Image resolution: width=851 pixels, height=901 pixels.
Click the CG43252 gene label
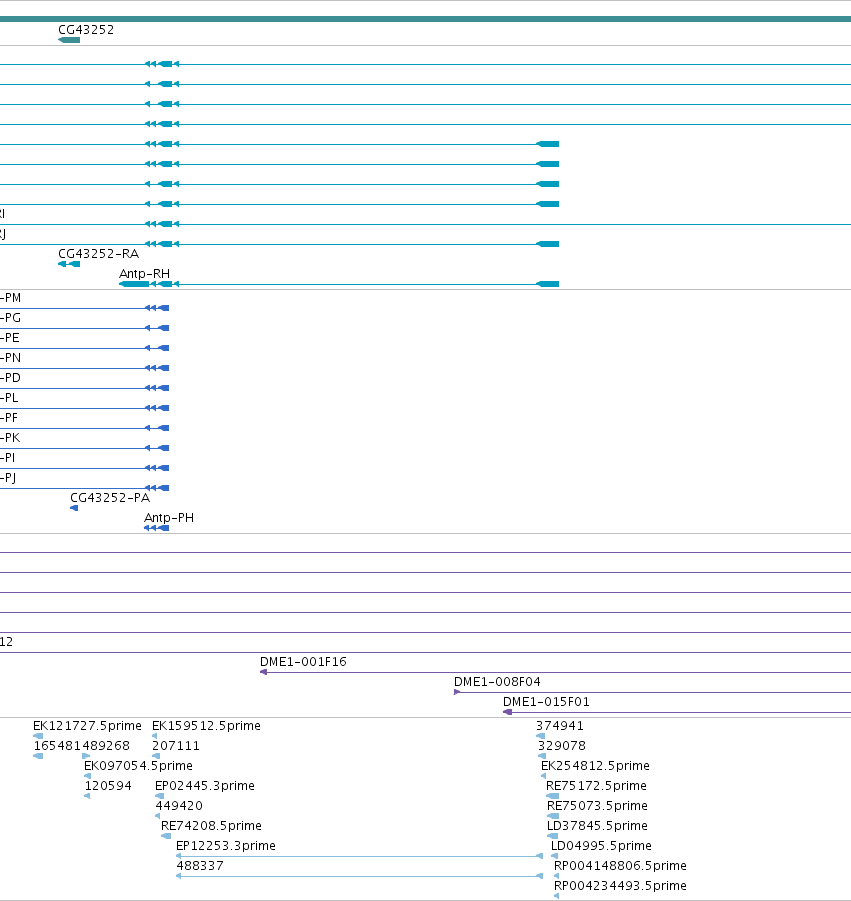click(86, 29)
